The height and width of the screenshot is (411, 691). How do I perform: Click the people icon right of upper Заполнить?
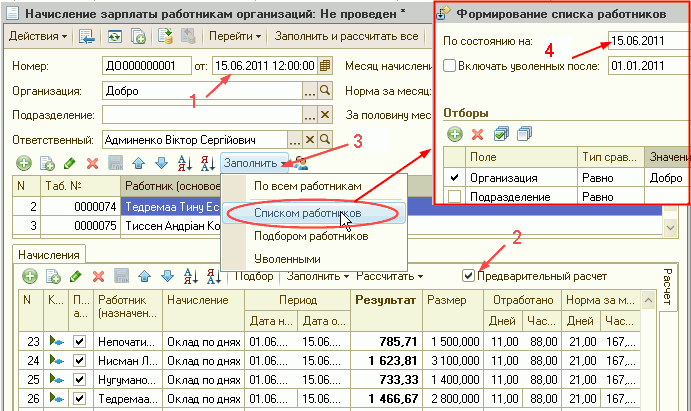[301, 163]
